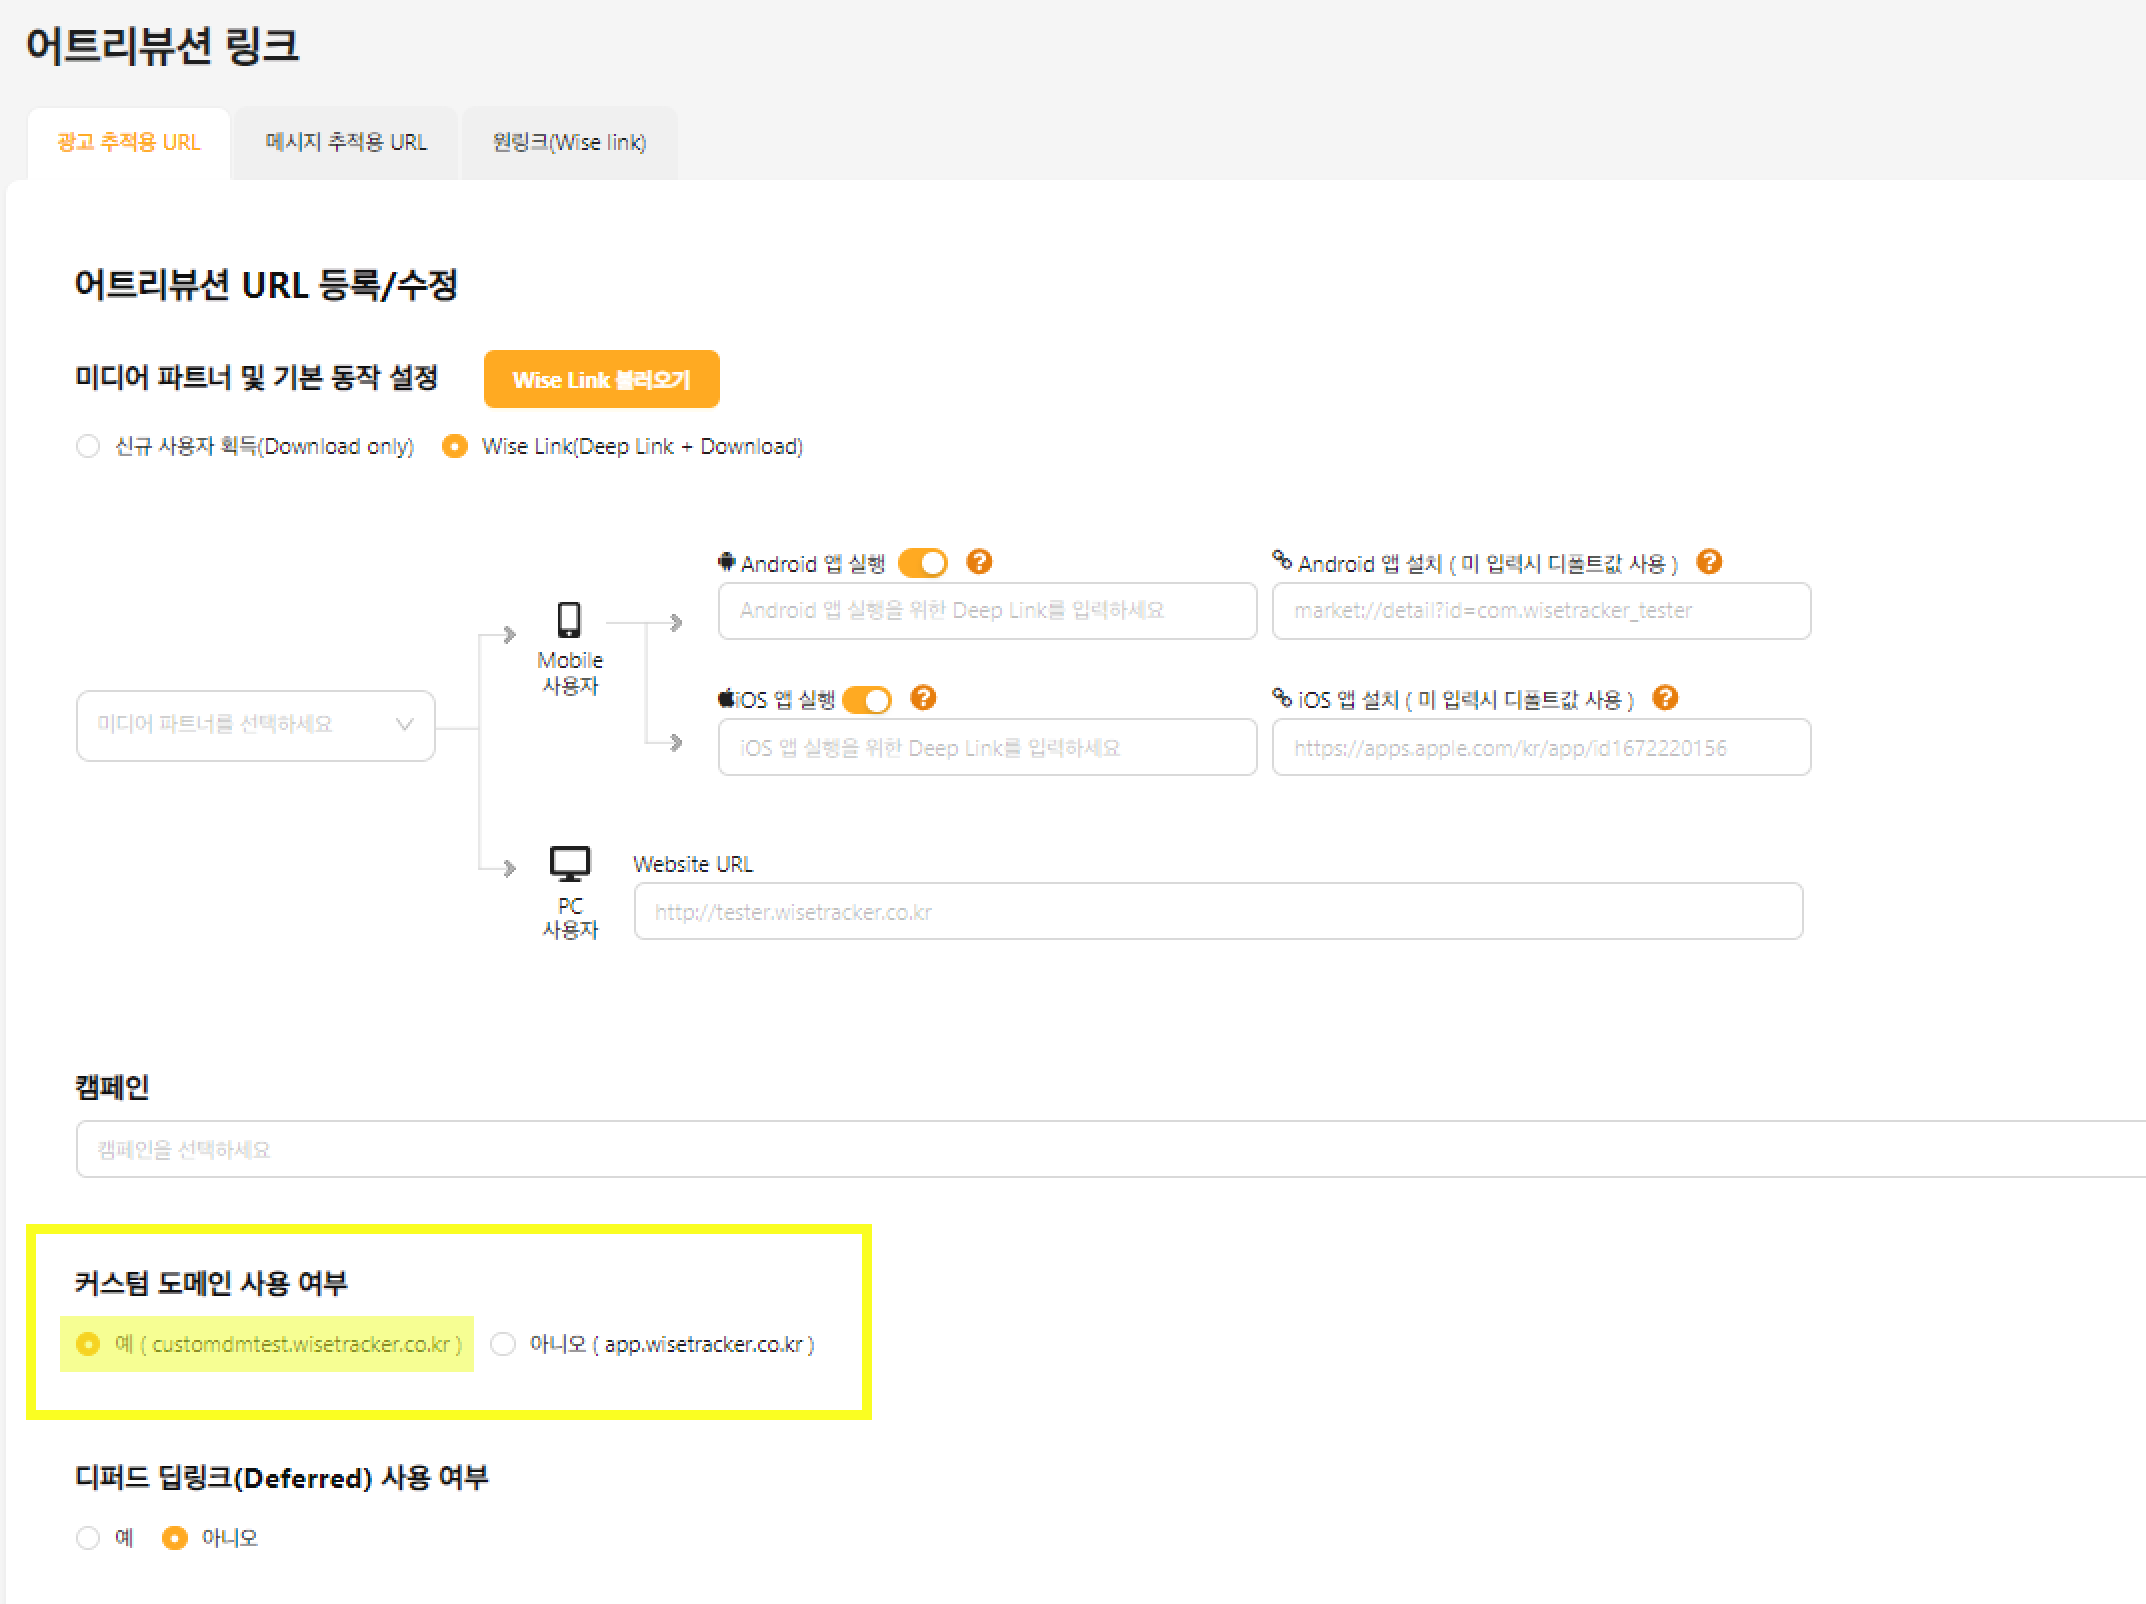Toggle the Android 앱 실행 switch
Screen dimensions: 2146x1604
point(922,563)
